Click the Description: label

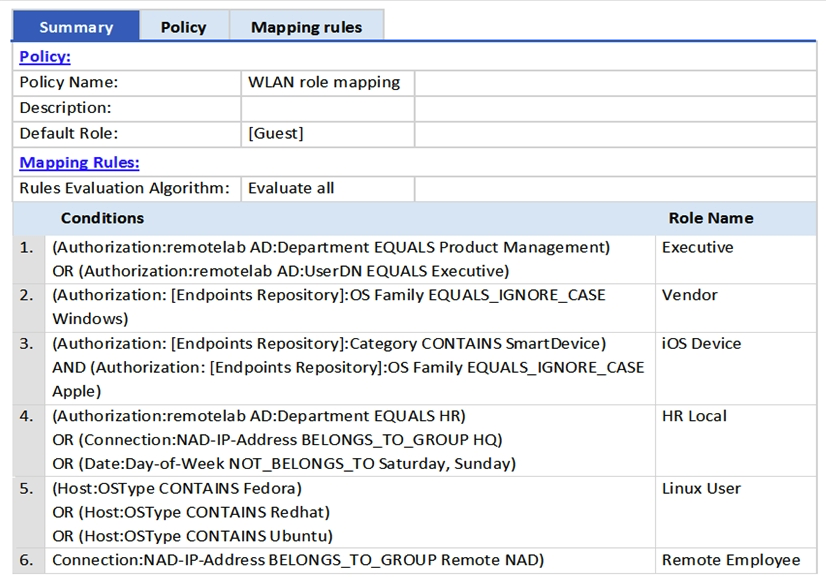coord(65,108)
